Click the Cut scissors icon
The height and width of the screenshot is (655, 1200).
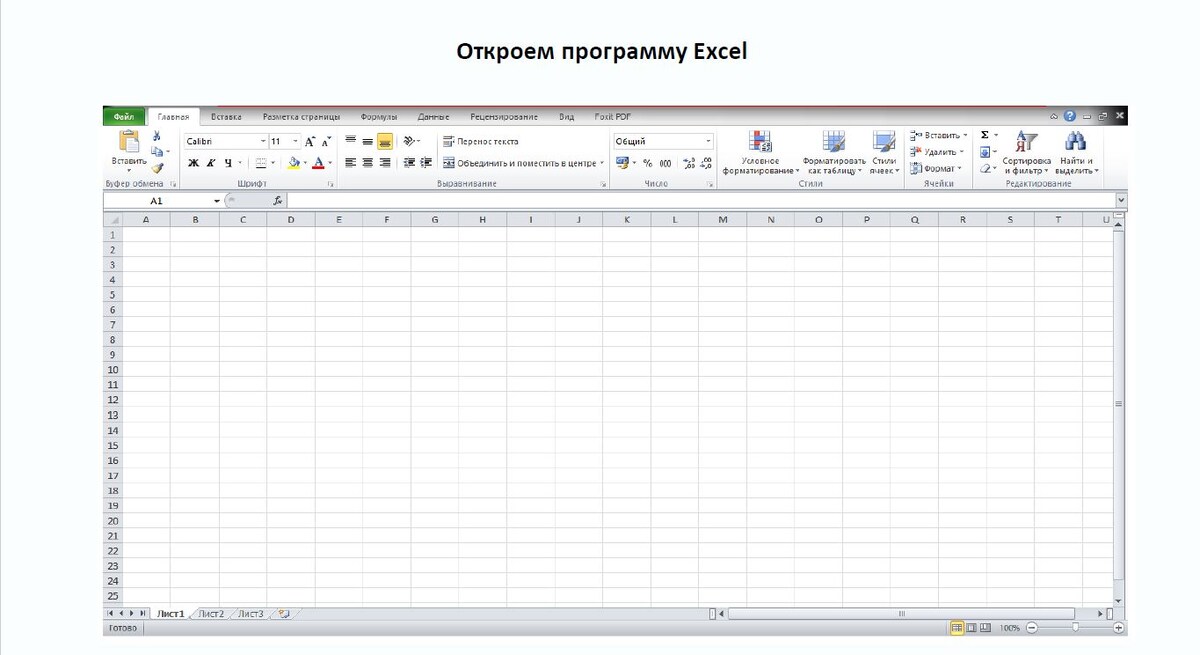[157, 136]
